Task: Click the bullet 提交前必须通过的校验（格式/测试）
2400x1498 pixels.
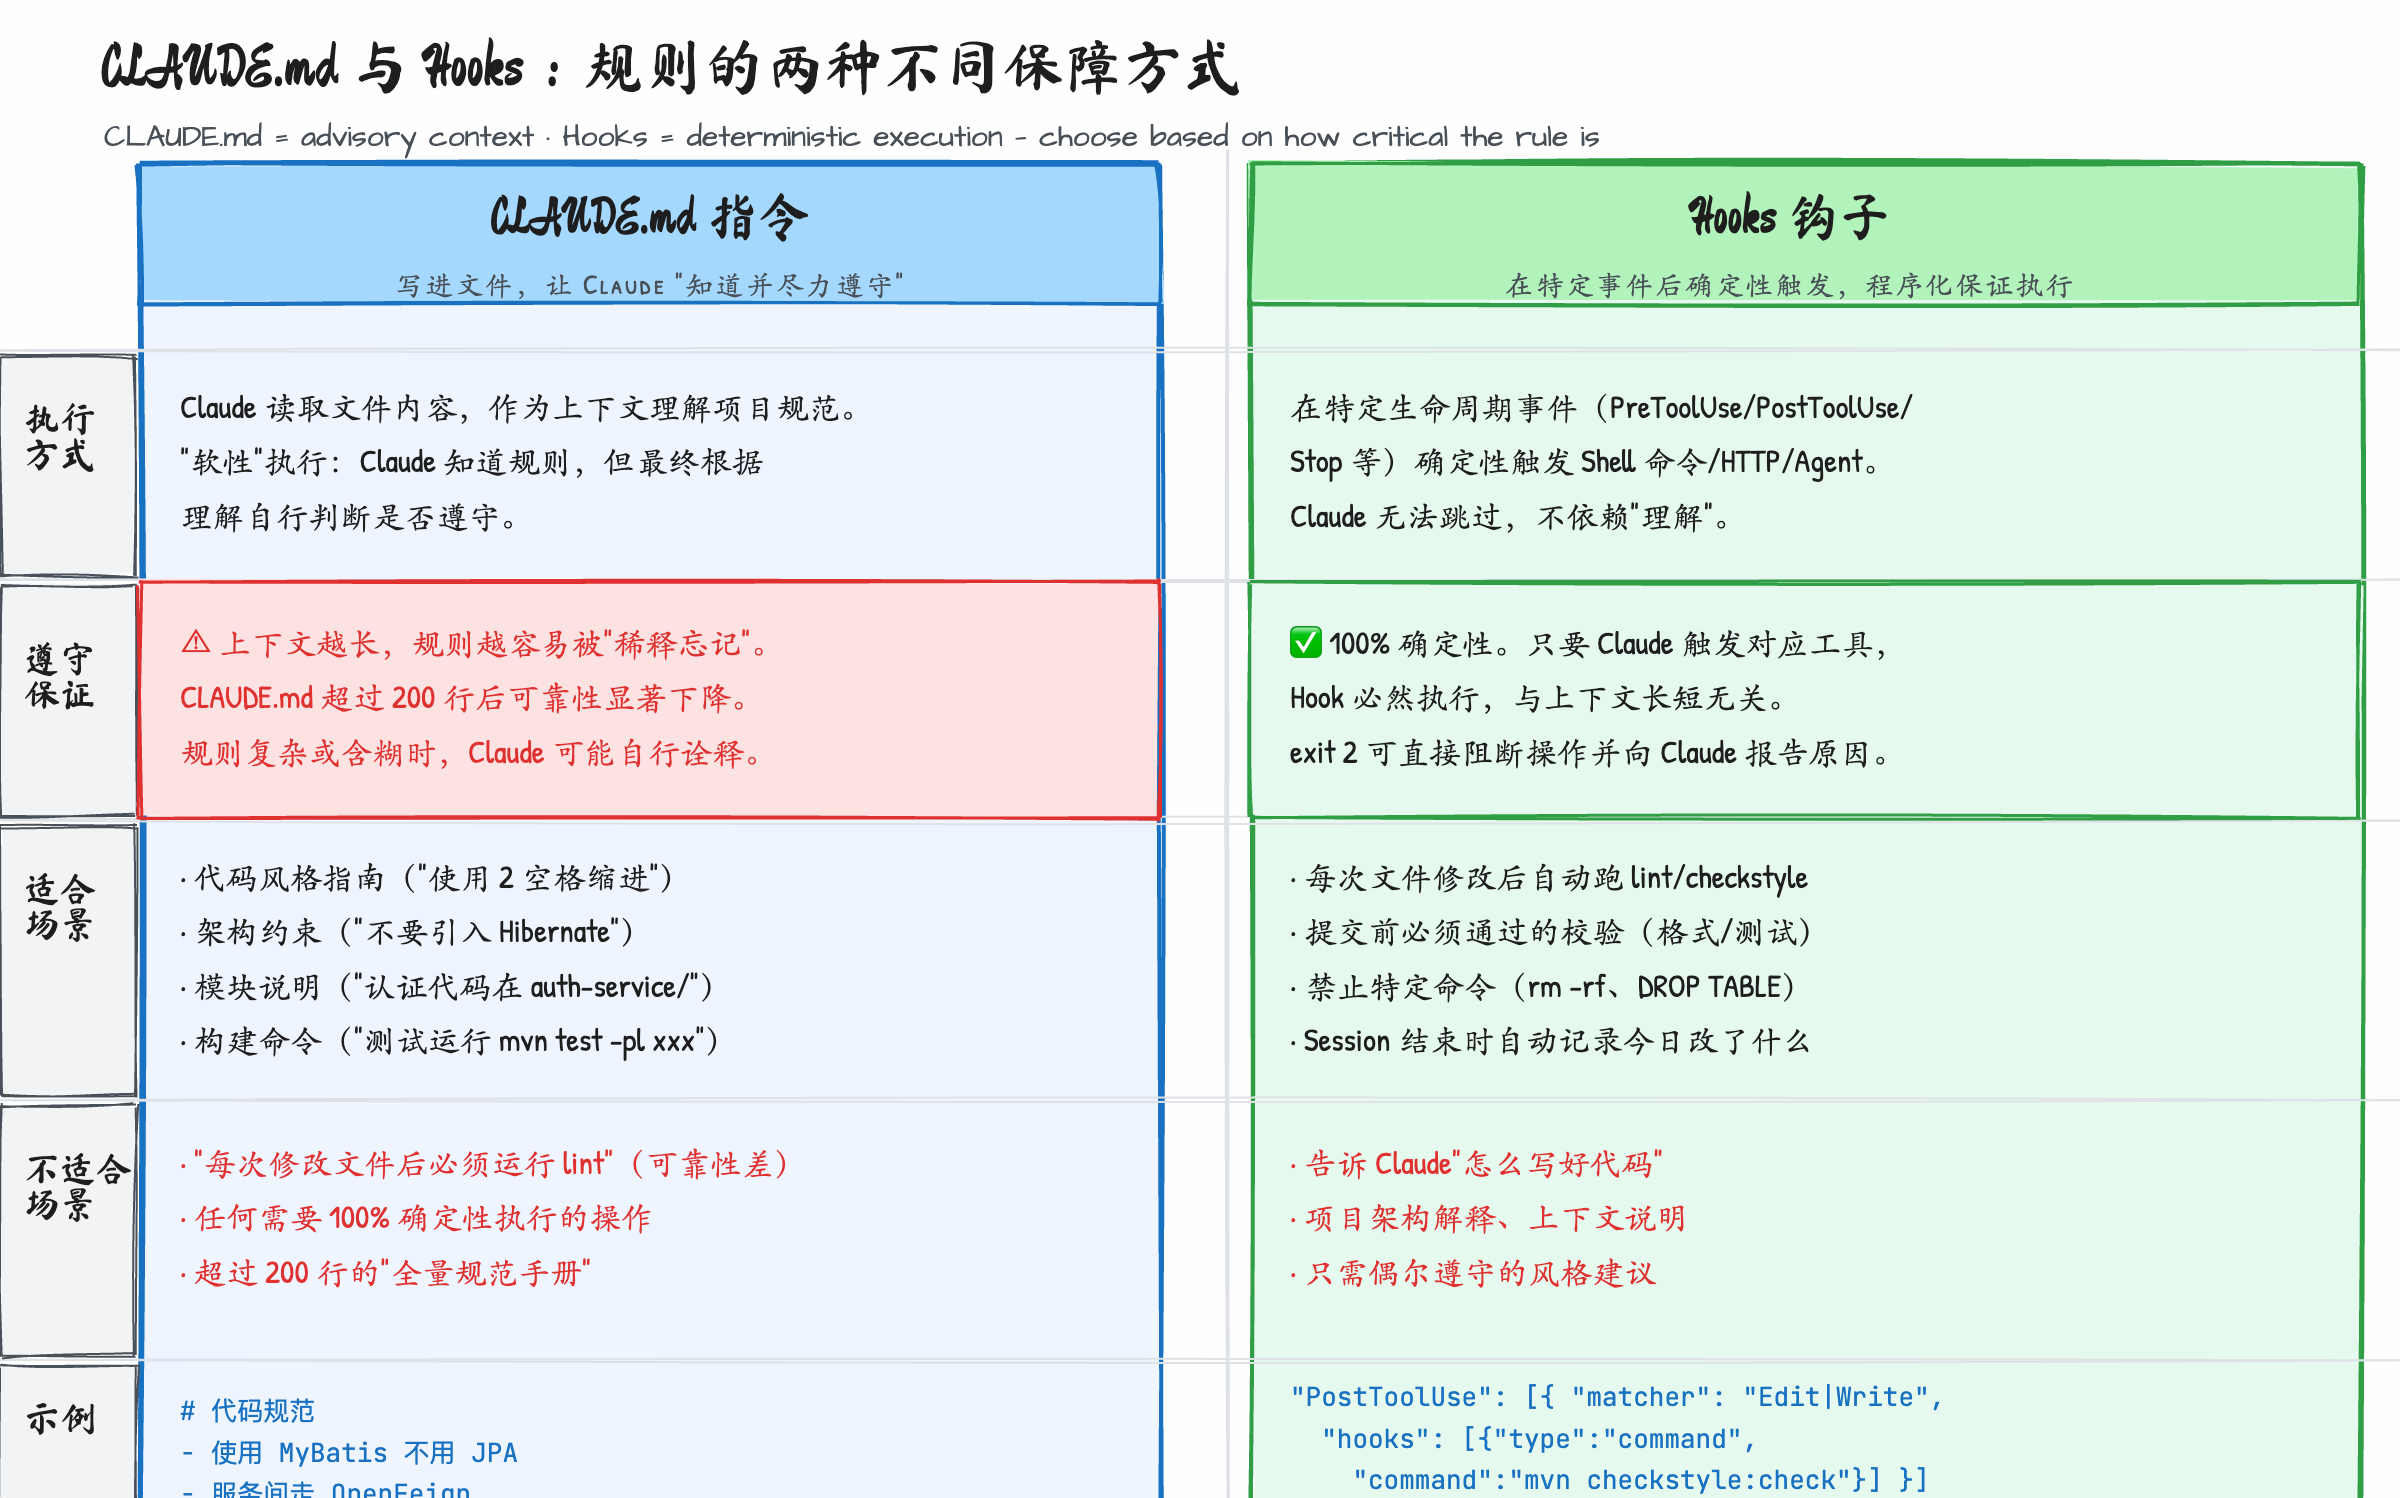Action: coord(1550,932)
